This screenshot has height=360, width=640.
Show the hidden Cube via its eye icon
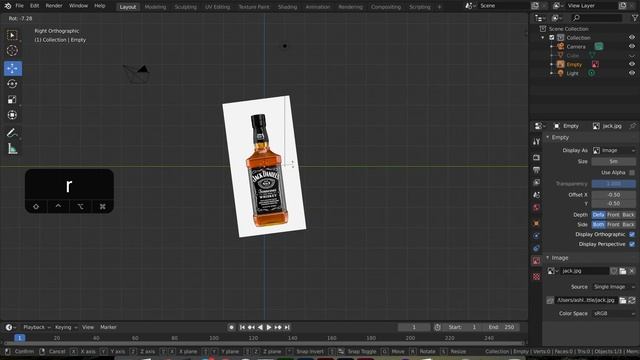click(632, 56)
